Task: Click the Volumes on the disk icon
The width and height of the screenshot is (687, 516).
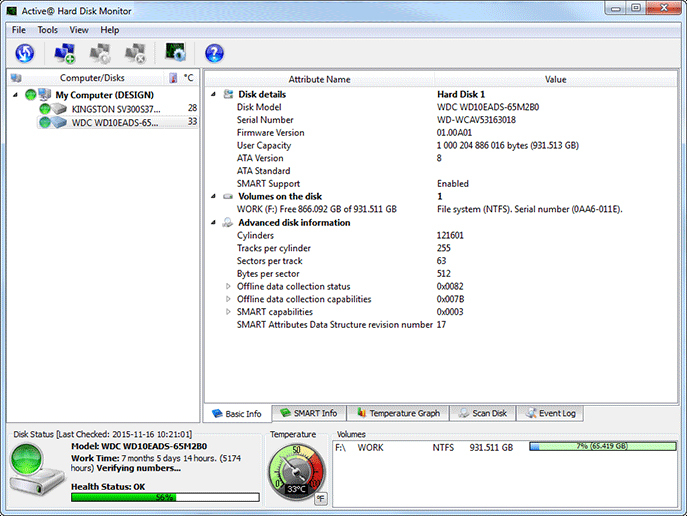Action: point(228,196)
